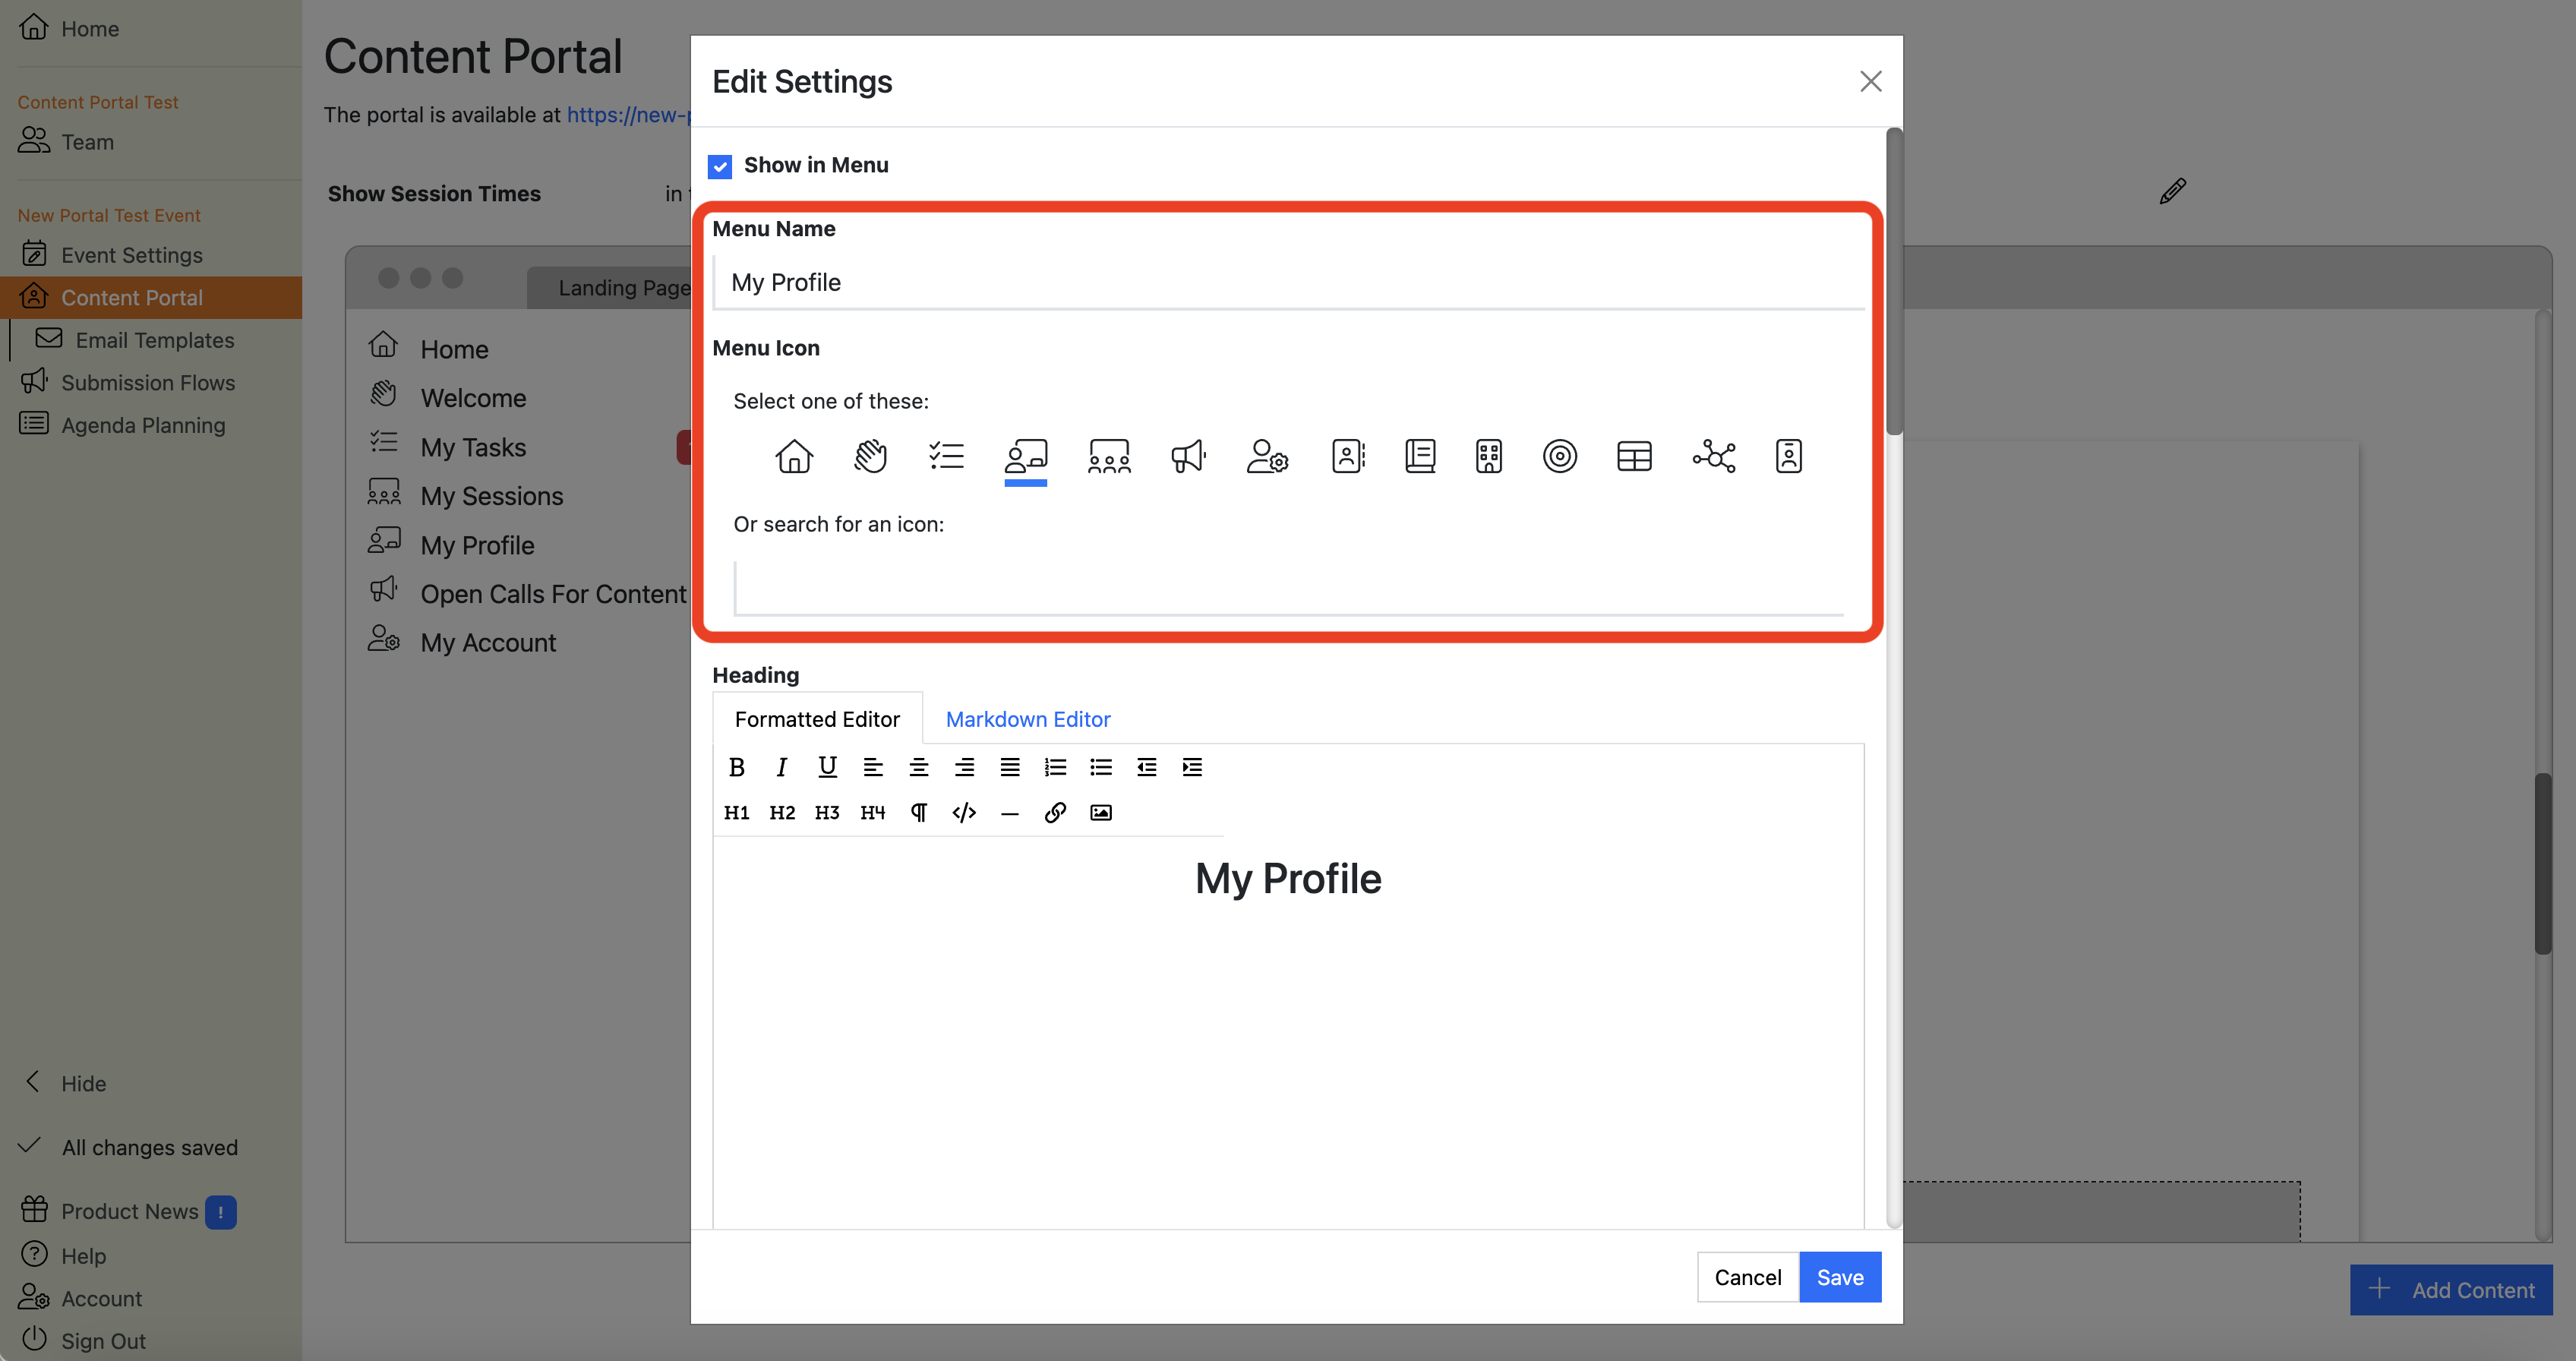Image resolution: width=2576 pixels, height=1361 pixels.
Task: Select the presenter profile menu icon
Action: coord(1026,456)
